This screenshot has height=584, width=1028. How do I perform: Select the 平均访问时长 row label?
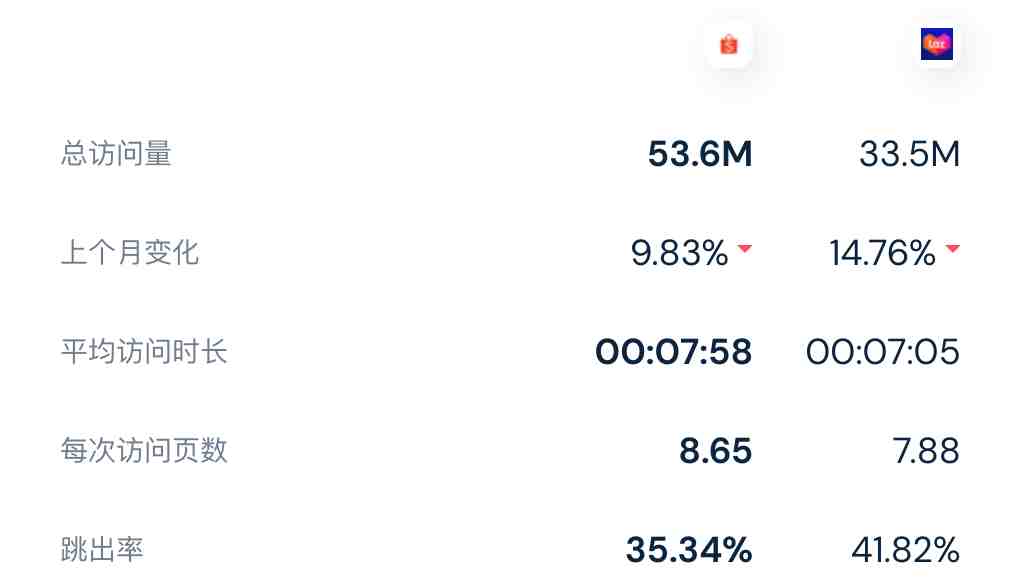(144, 351)
